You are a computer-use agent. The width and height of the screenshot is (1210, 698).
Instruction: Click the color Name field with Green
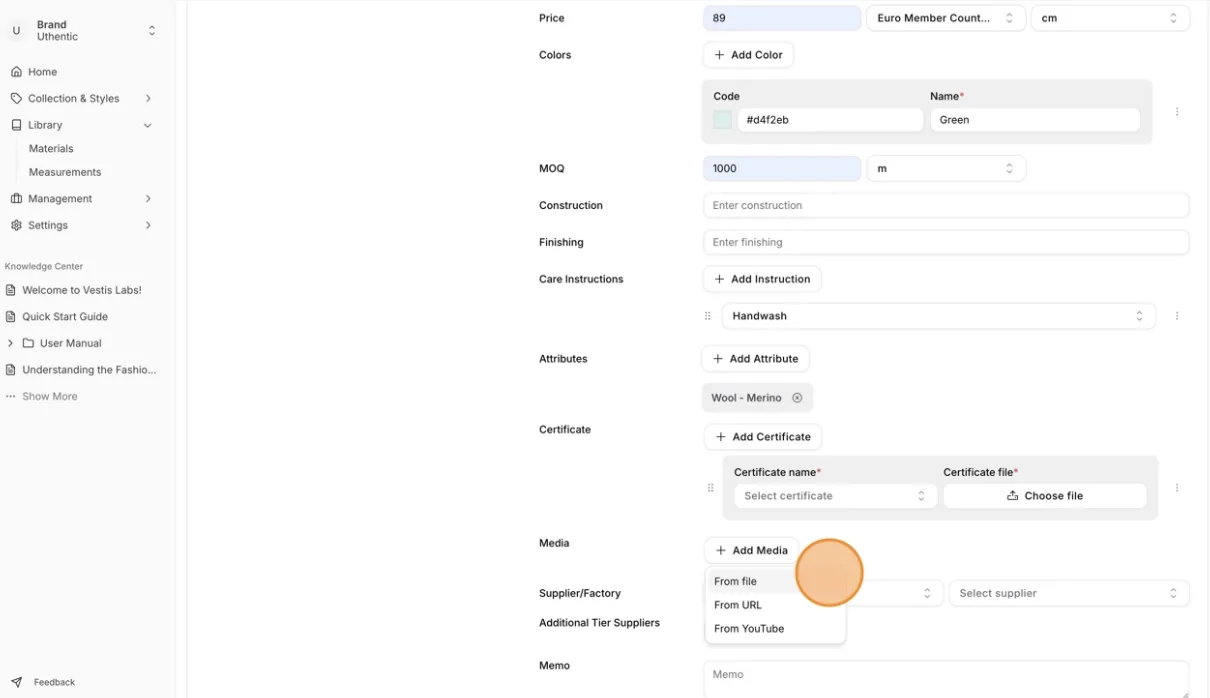[x=1035, y=120]
